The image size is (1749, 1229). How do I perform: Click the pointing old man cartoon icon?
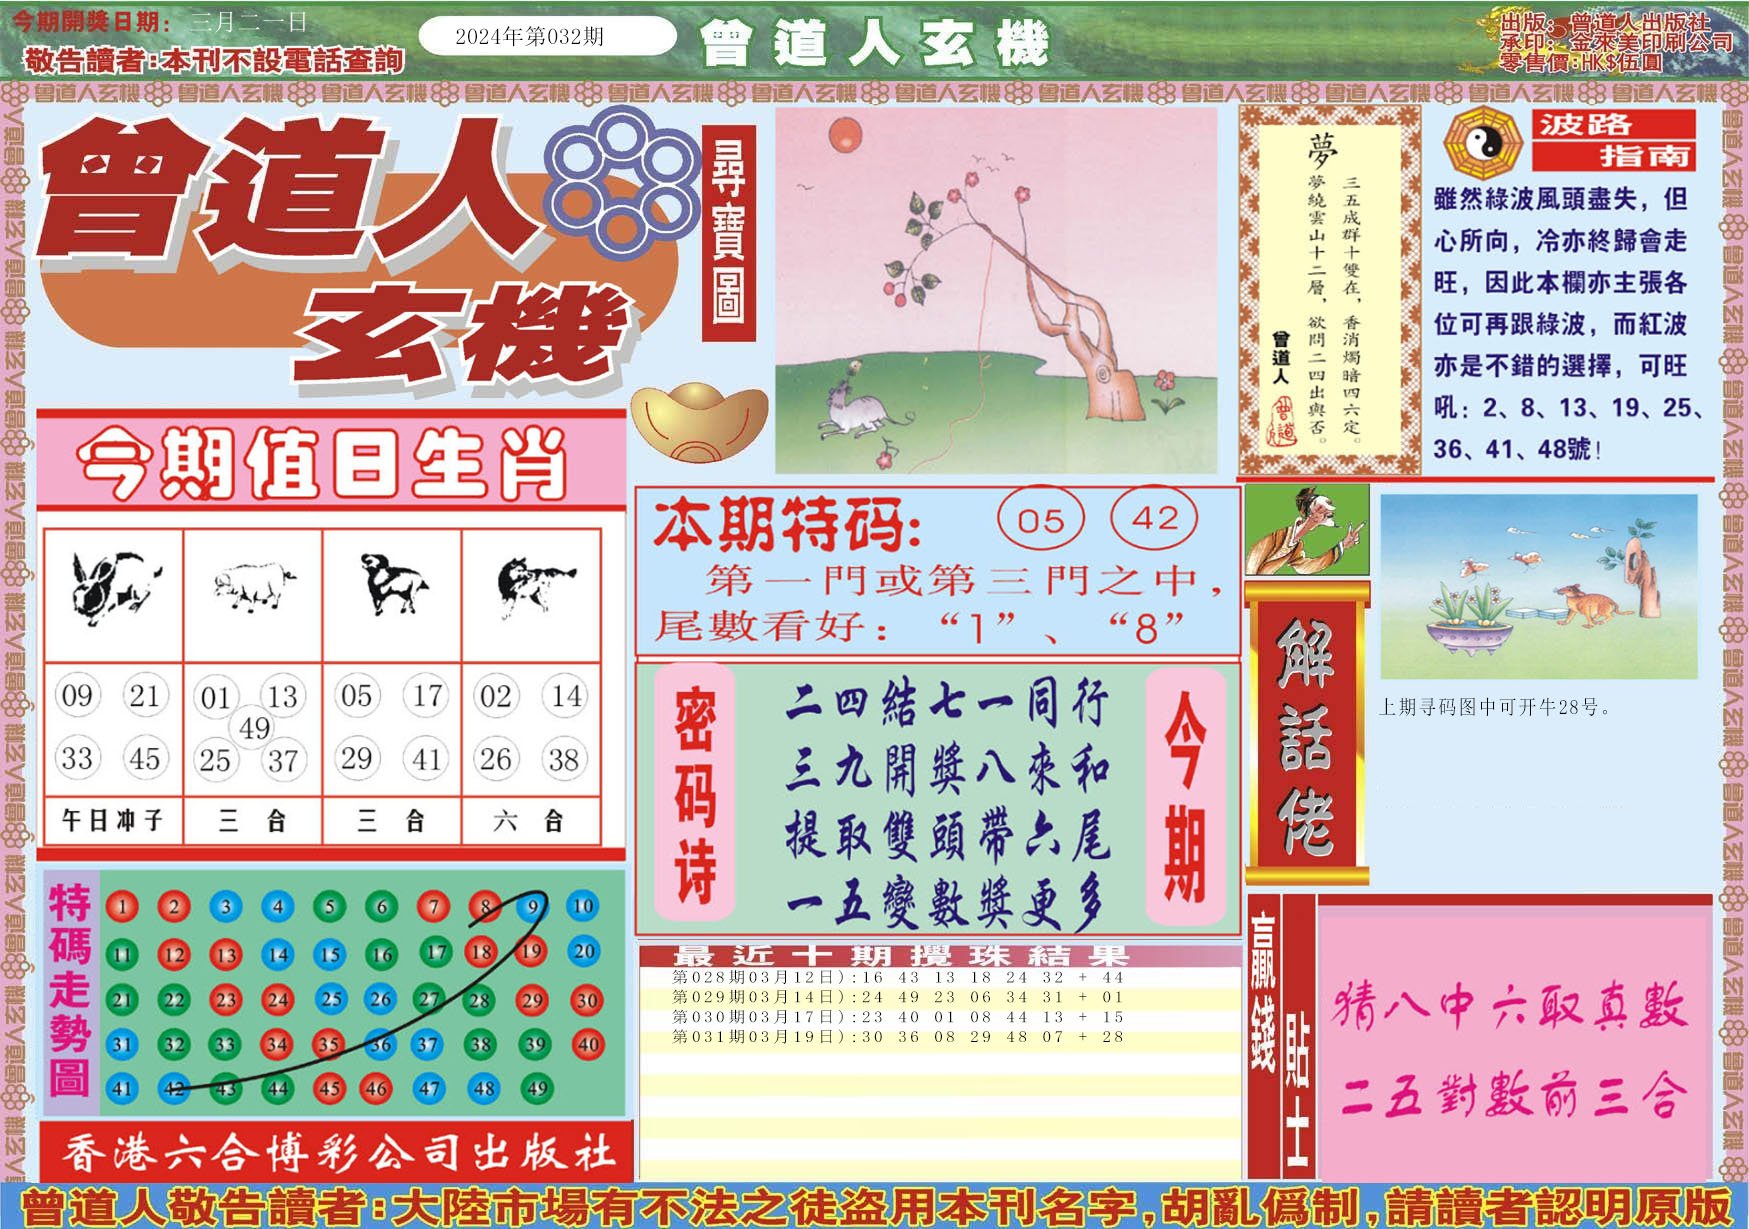pyautogui.click(x=1306, y=531)
